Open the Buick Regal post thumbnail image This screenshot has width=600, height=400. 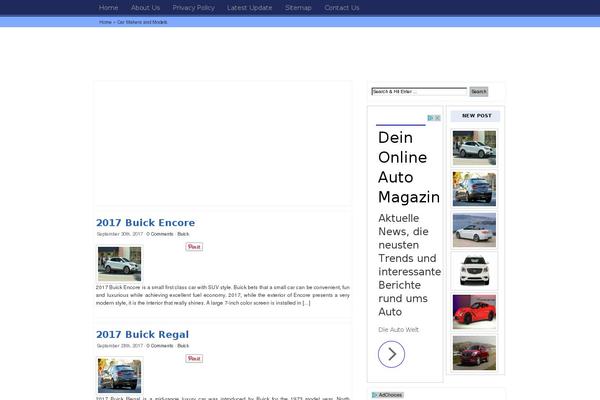pyautogui.click(x=119, y=376)
